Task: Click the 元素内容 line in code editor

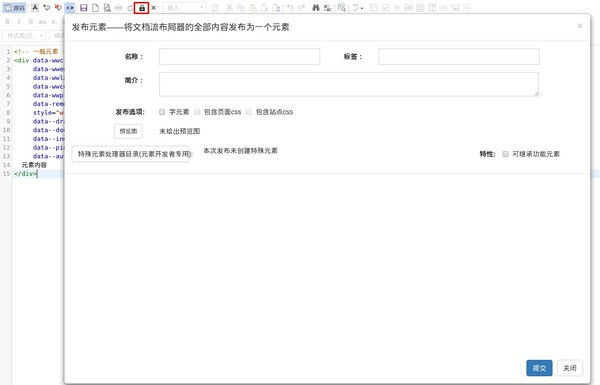Action: click(x=34, y=165)
